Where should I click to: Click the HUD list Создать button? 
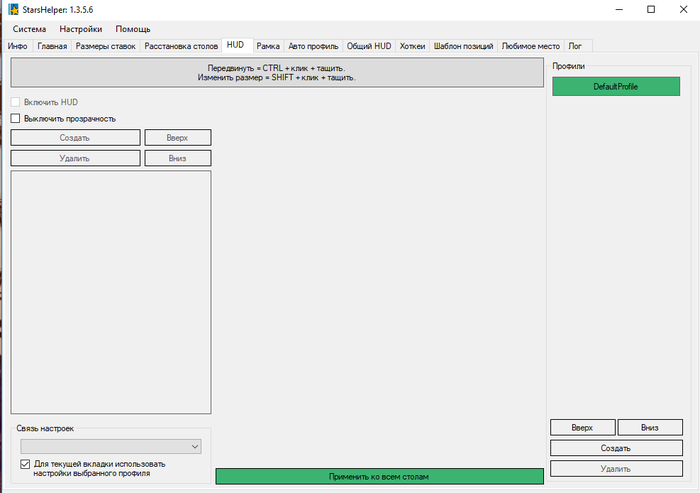point(75,138)
